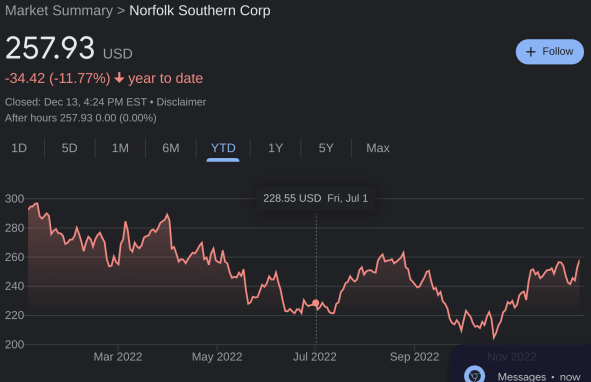Click the red down arrow beside year to date
This screenshot has width=591, height=382.
(119, 78)
